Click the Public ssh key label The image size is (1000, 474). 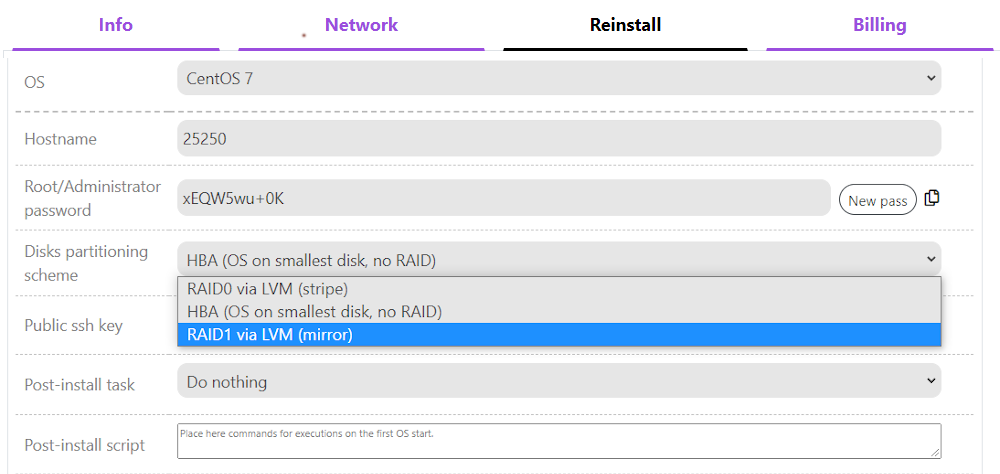[x=74, y=325]
